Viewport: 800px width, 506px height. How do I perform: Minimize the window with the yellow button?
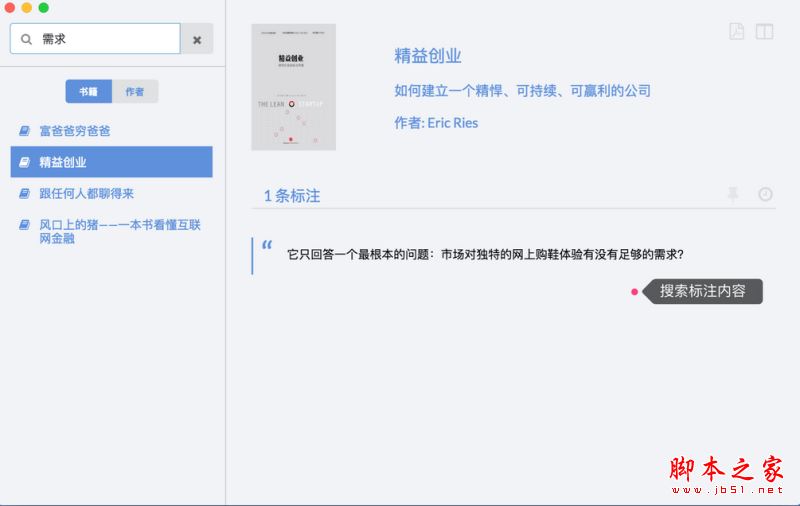click(27, 7)
